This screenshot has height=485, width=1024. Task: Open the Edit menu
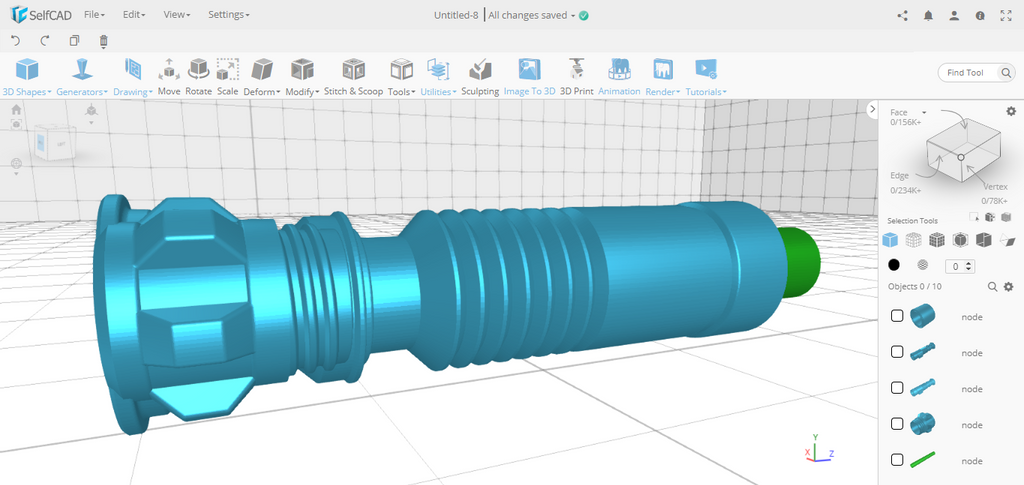coord(134,14)
